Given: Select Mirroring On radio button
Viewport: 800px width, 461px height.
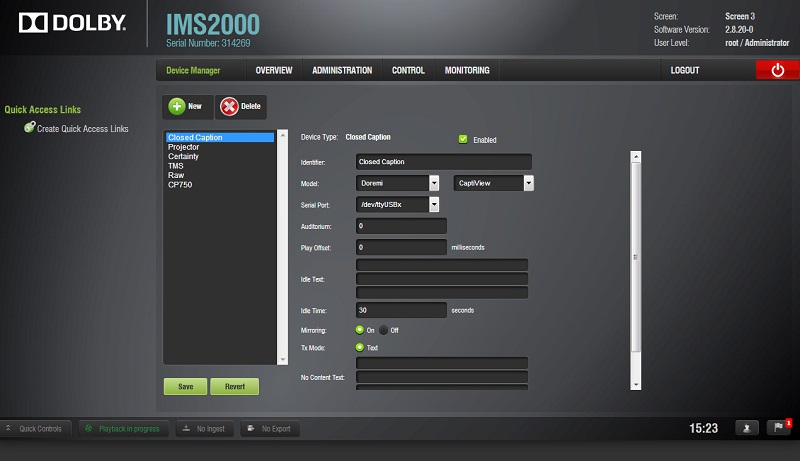Looking at the screenshot, I should (360, 330).
